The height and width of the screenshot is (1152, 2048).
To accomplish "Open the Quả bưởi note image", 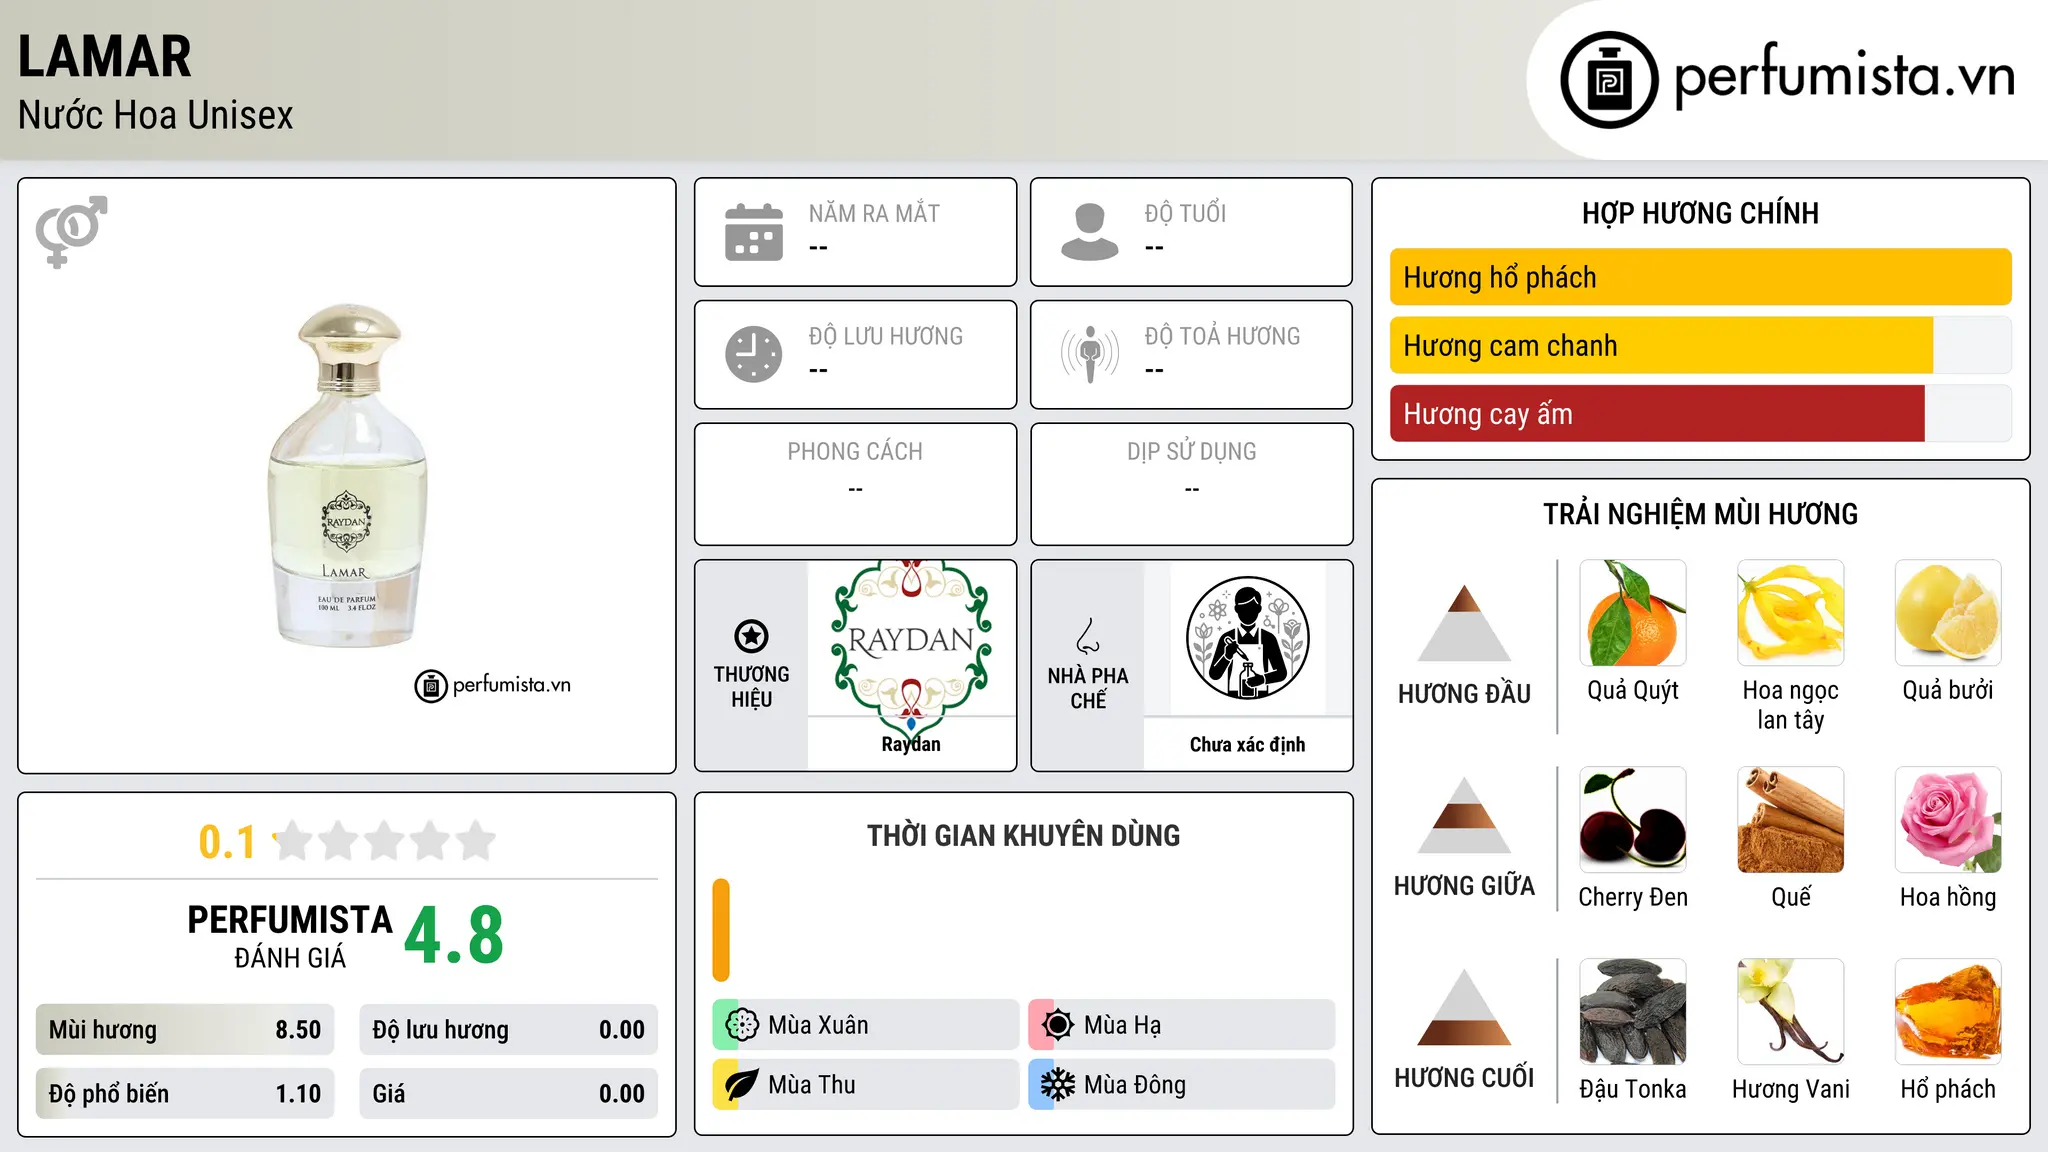I will (1948, 613).
